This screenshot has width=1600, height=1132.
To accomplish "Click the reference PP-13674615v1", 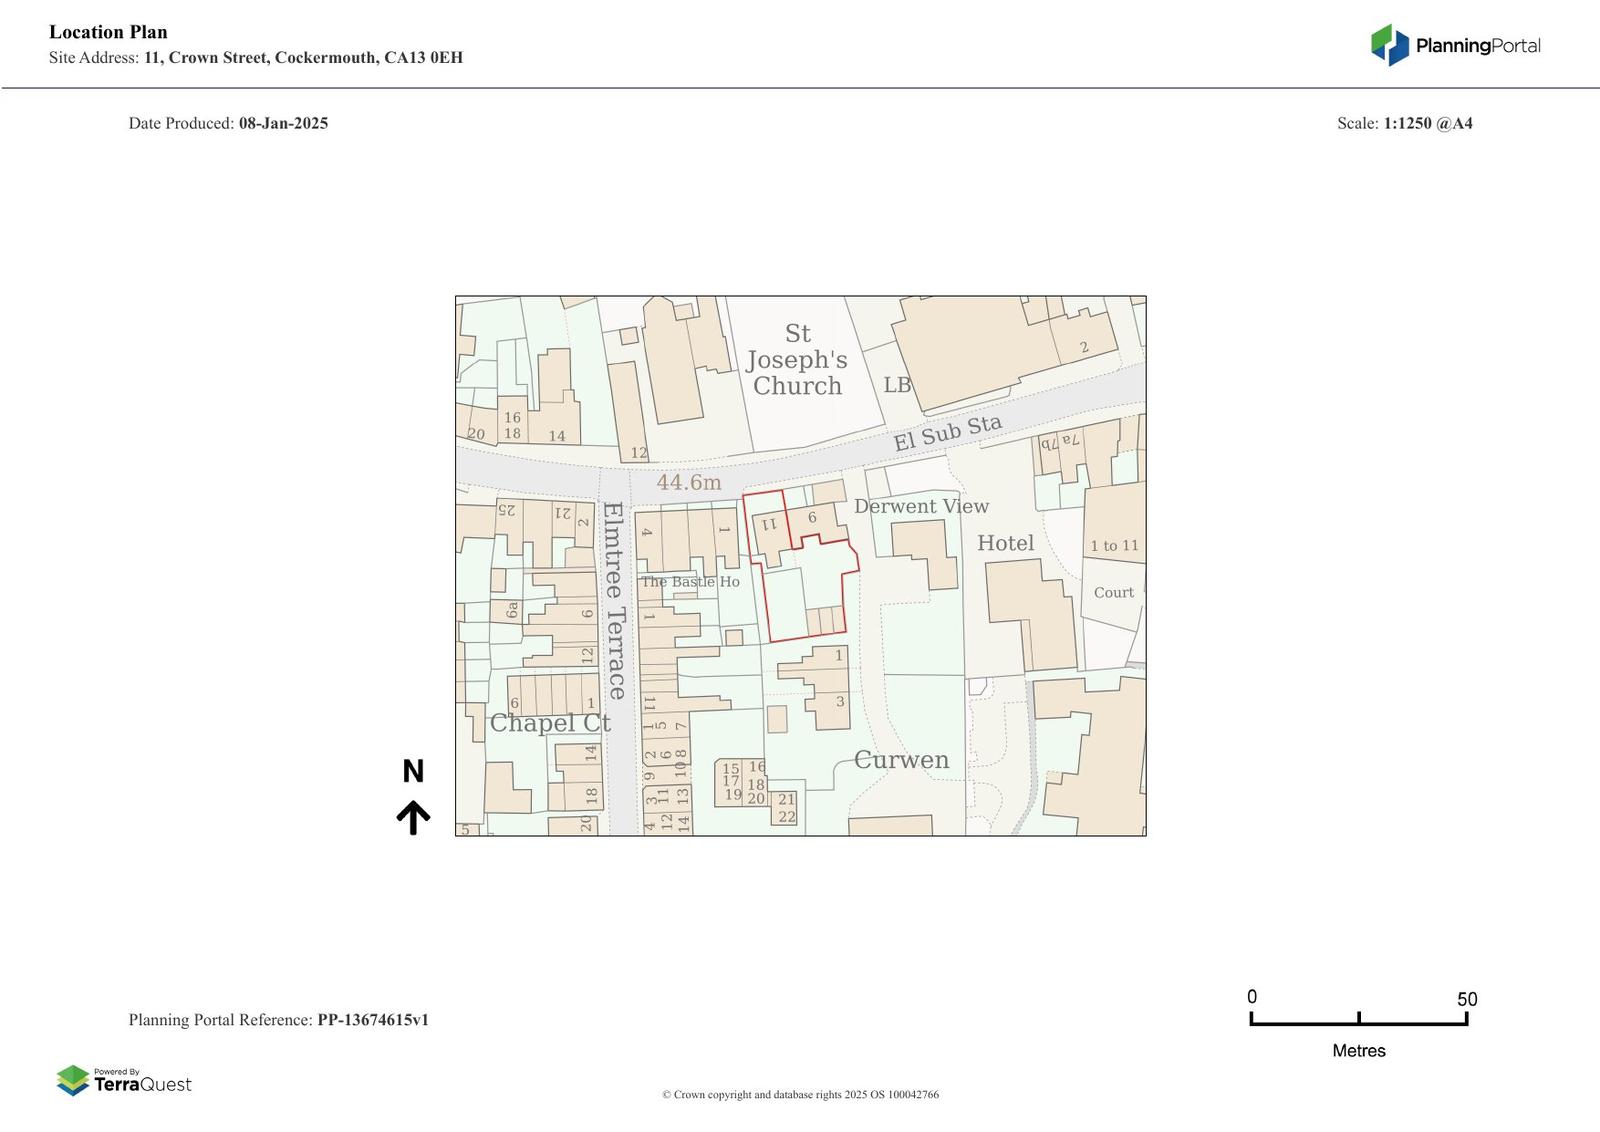I will click(x=373, y=1020).
